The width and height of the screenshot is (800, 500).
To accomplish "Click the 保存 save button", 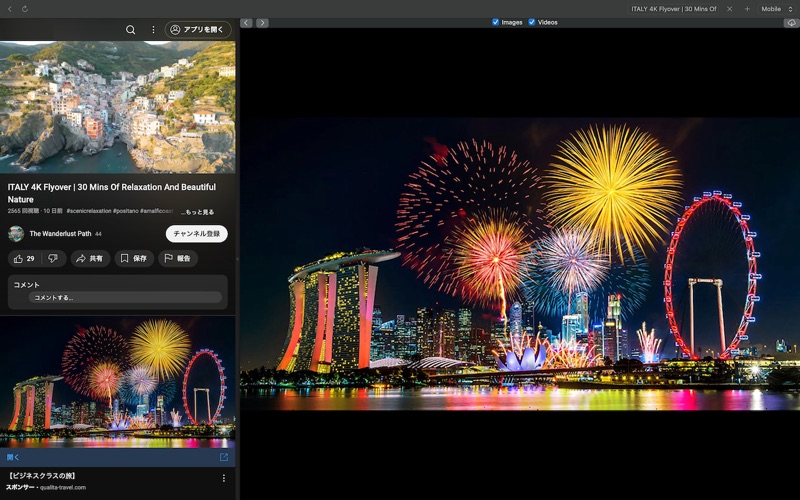I will click(x=134, y=259).
